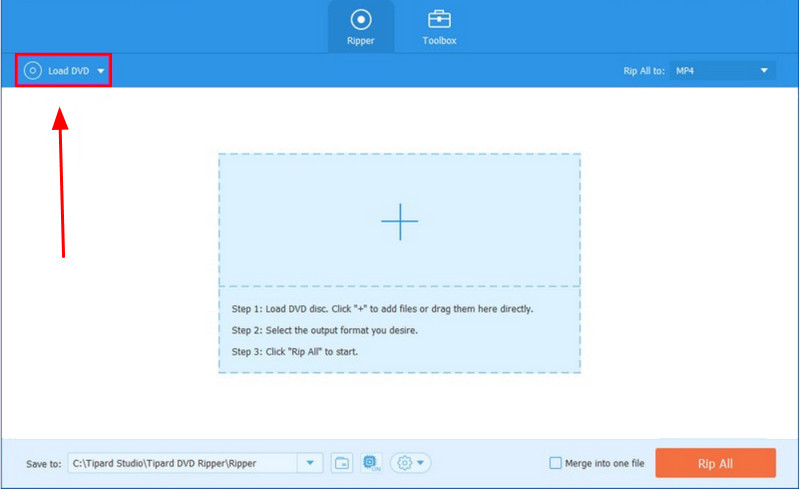Screen dimensions: 800x489
Task: Toggle the GPU acceleration icon
Action: 370,463
